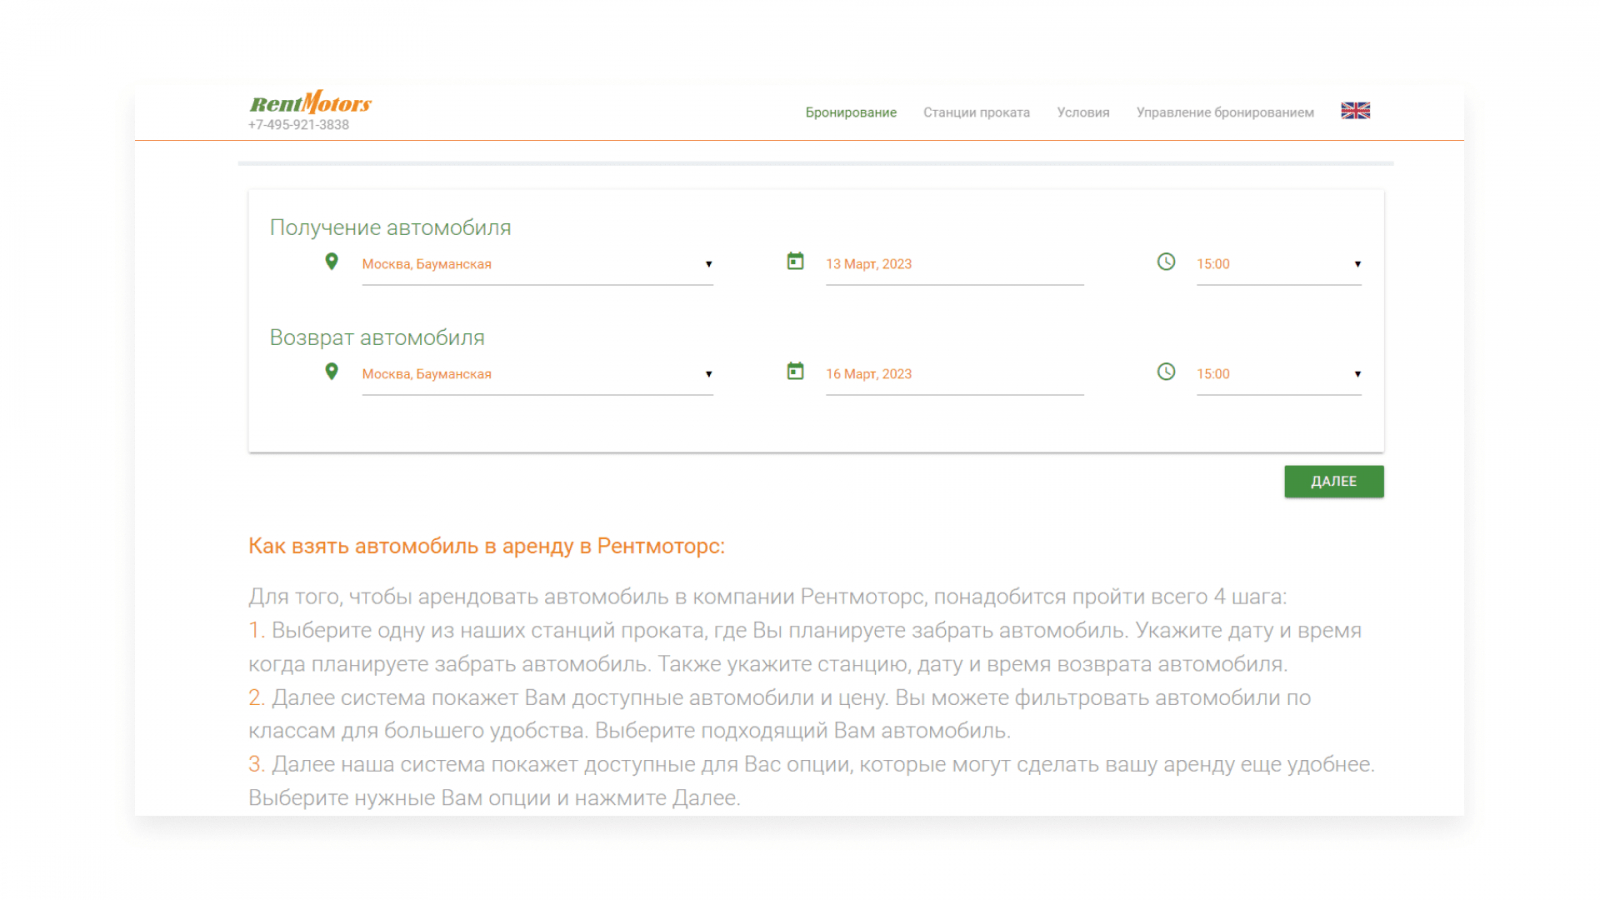This screenshot has width=1600, height=900.
Task: Open the return location dropdown
Action: point(537,374)
